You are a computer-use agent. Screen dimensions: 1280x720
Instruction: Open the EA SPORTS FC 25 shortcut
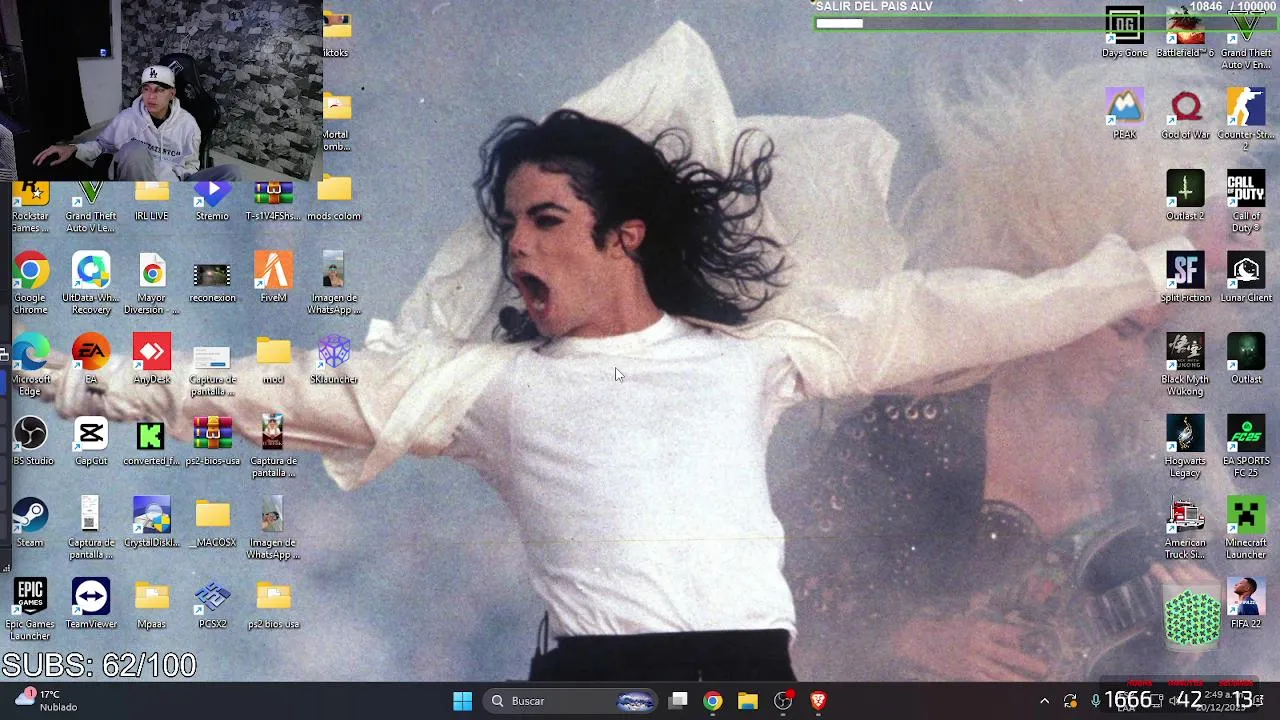pyautogui.click(x=1246, y=447)
